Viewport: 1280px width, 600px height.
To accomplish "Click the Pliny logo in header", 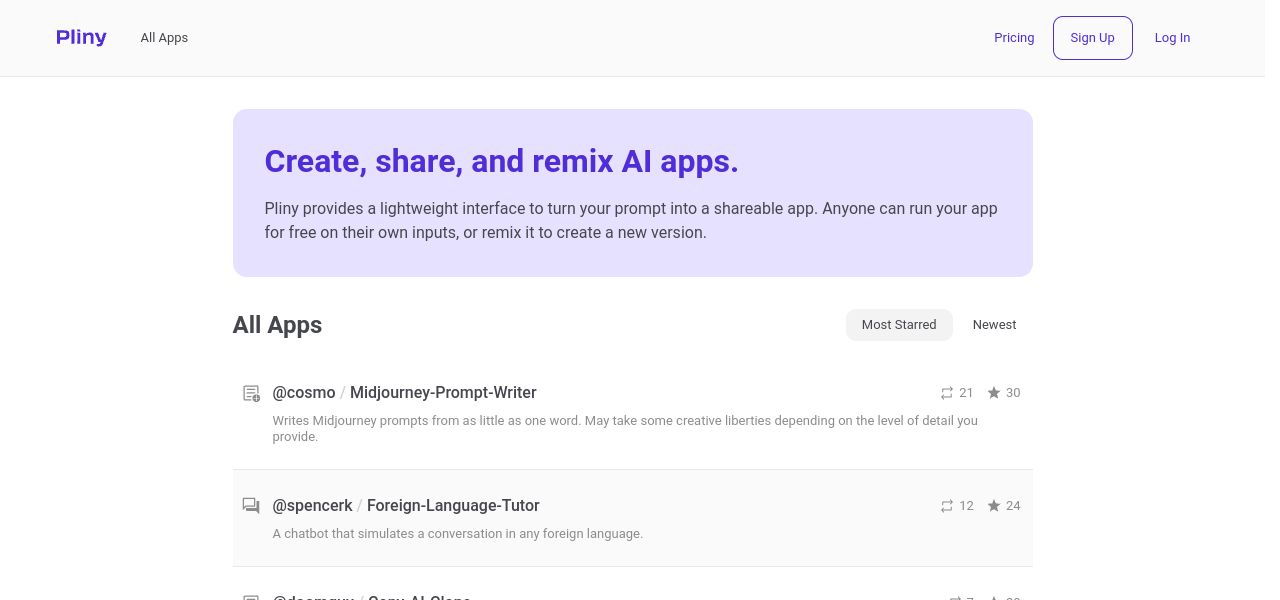I will coord(81,37).
